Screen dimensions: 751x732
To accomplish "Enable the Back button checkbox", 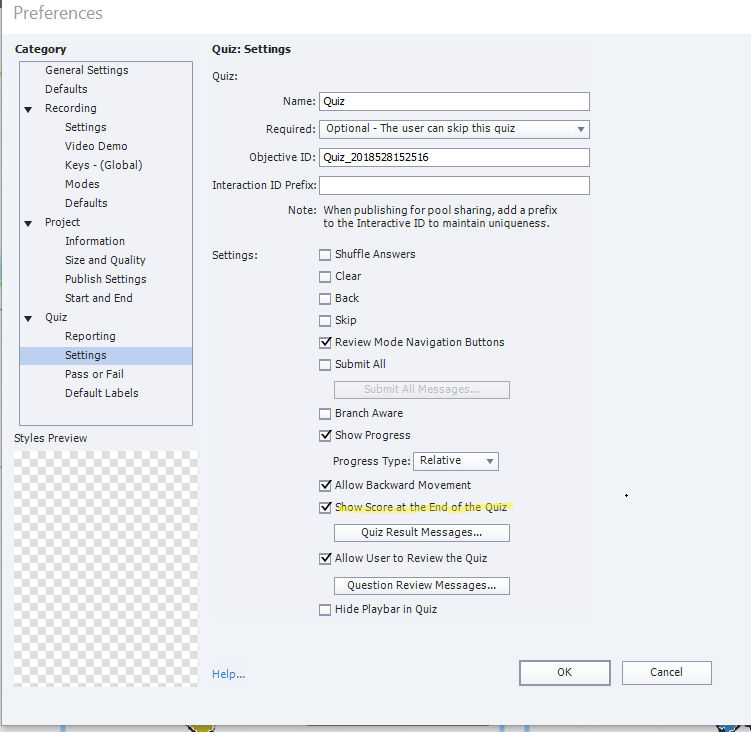I will point(325,298).
